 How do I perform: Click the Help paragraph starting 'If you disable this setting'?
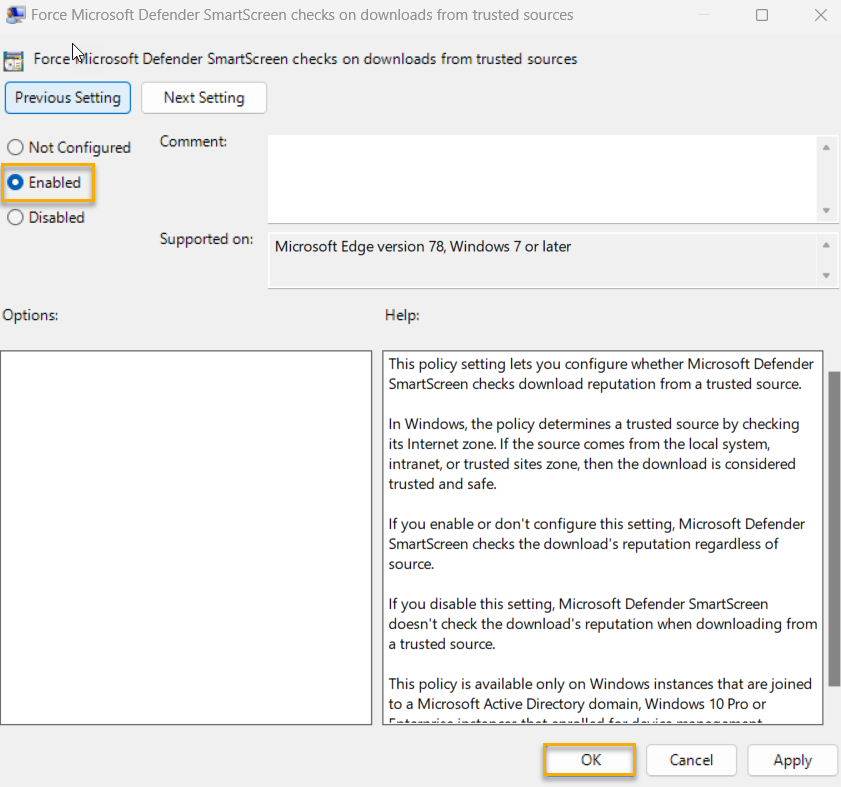point(603,624)
